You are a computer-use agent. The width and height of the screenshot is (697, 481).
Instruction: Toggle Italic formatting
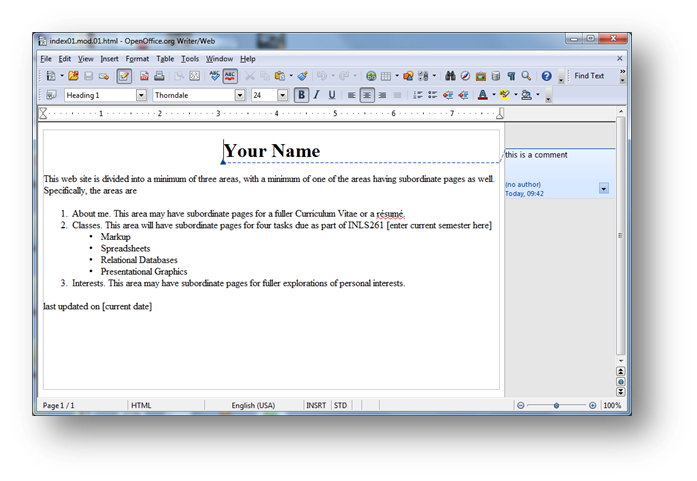(x=316, y=96)
